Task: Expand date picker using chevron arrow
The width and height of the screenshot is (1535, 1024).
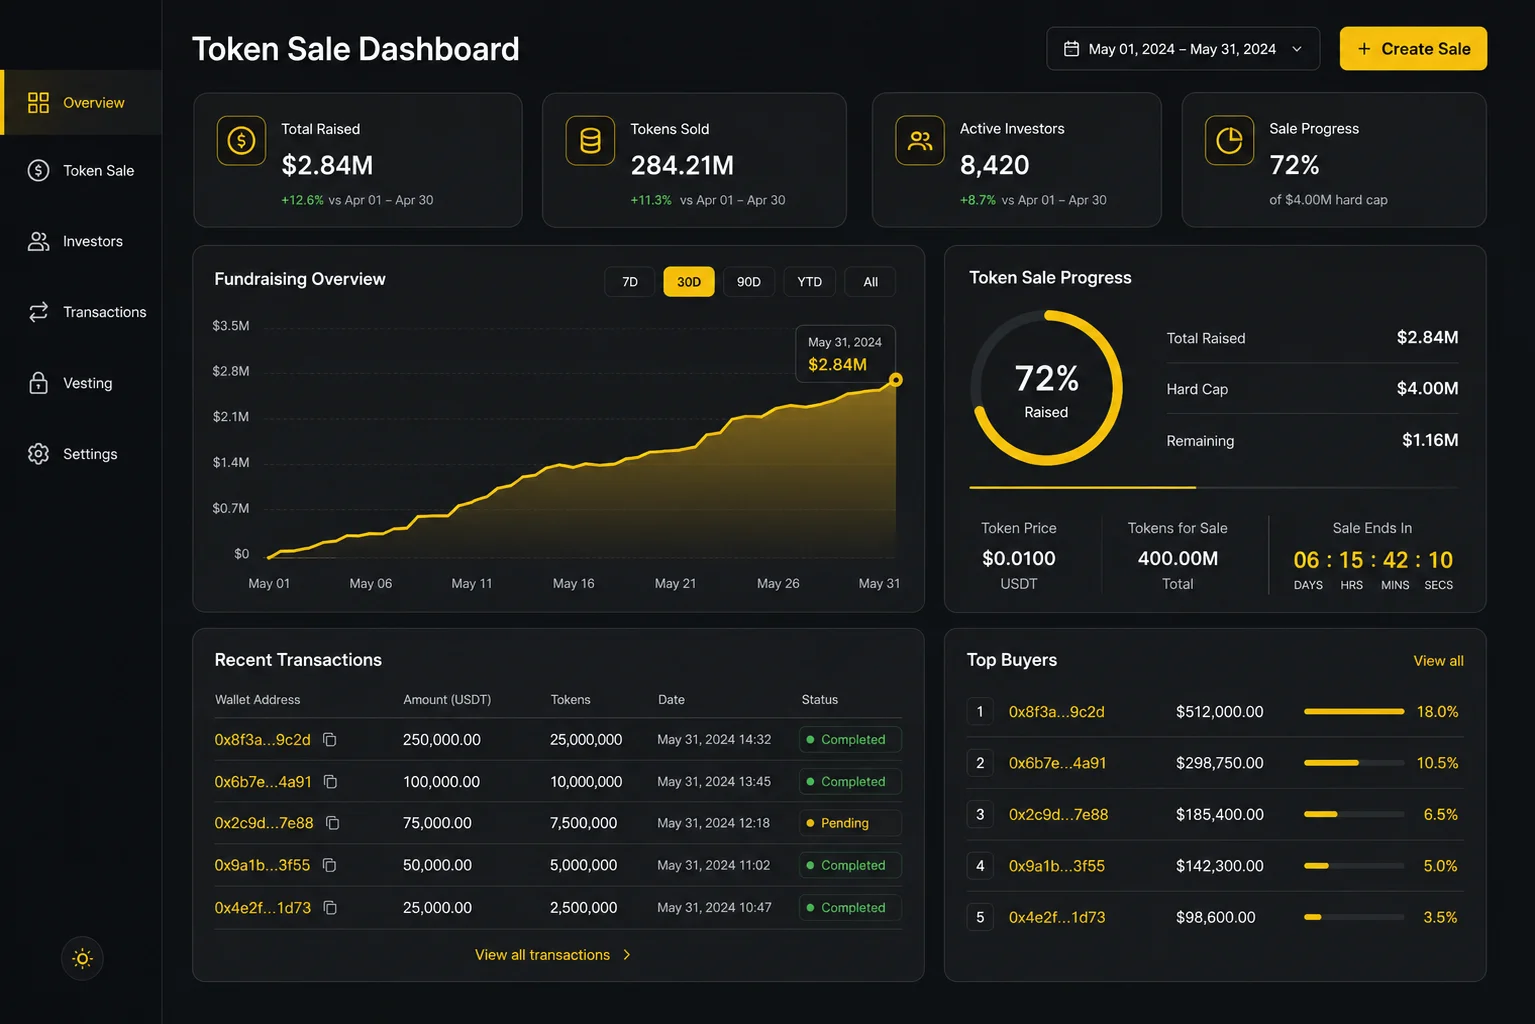Action: (x=1297, y=49)
